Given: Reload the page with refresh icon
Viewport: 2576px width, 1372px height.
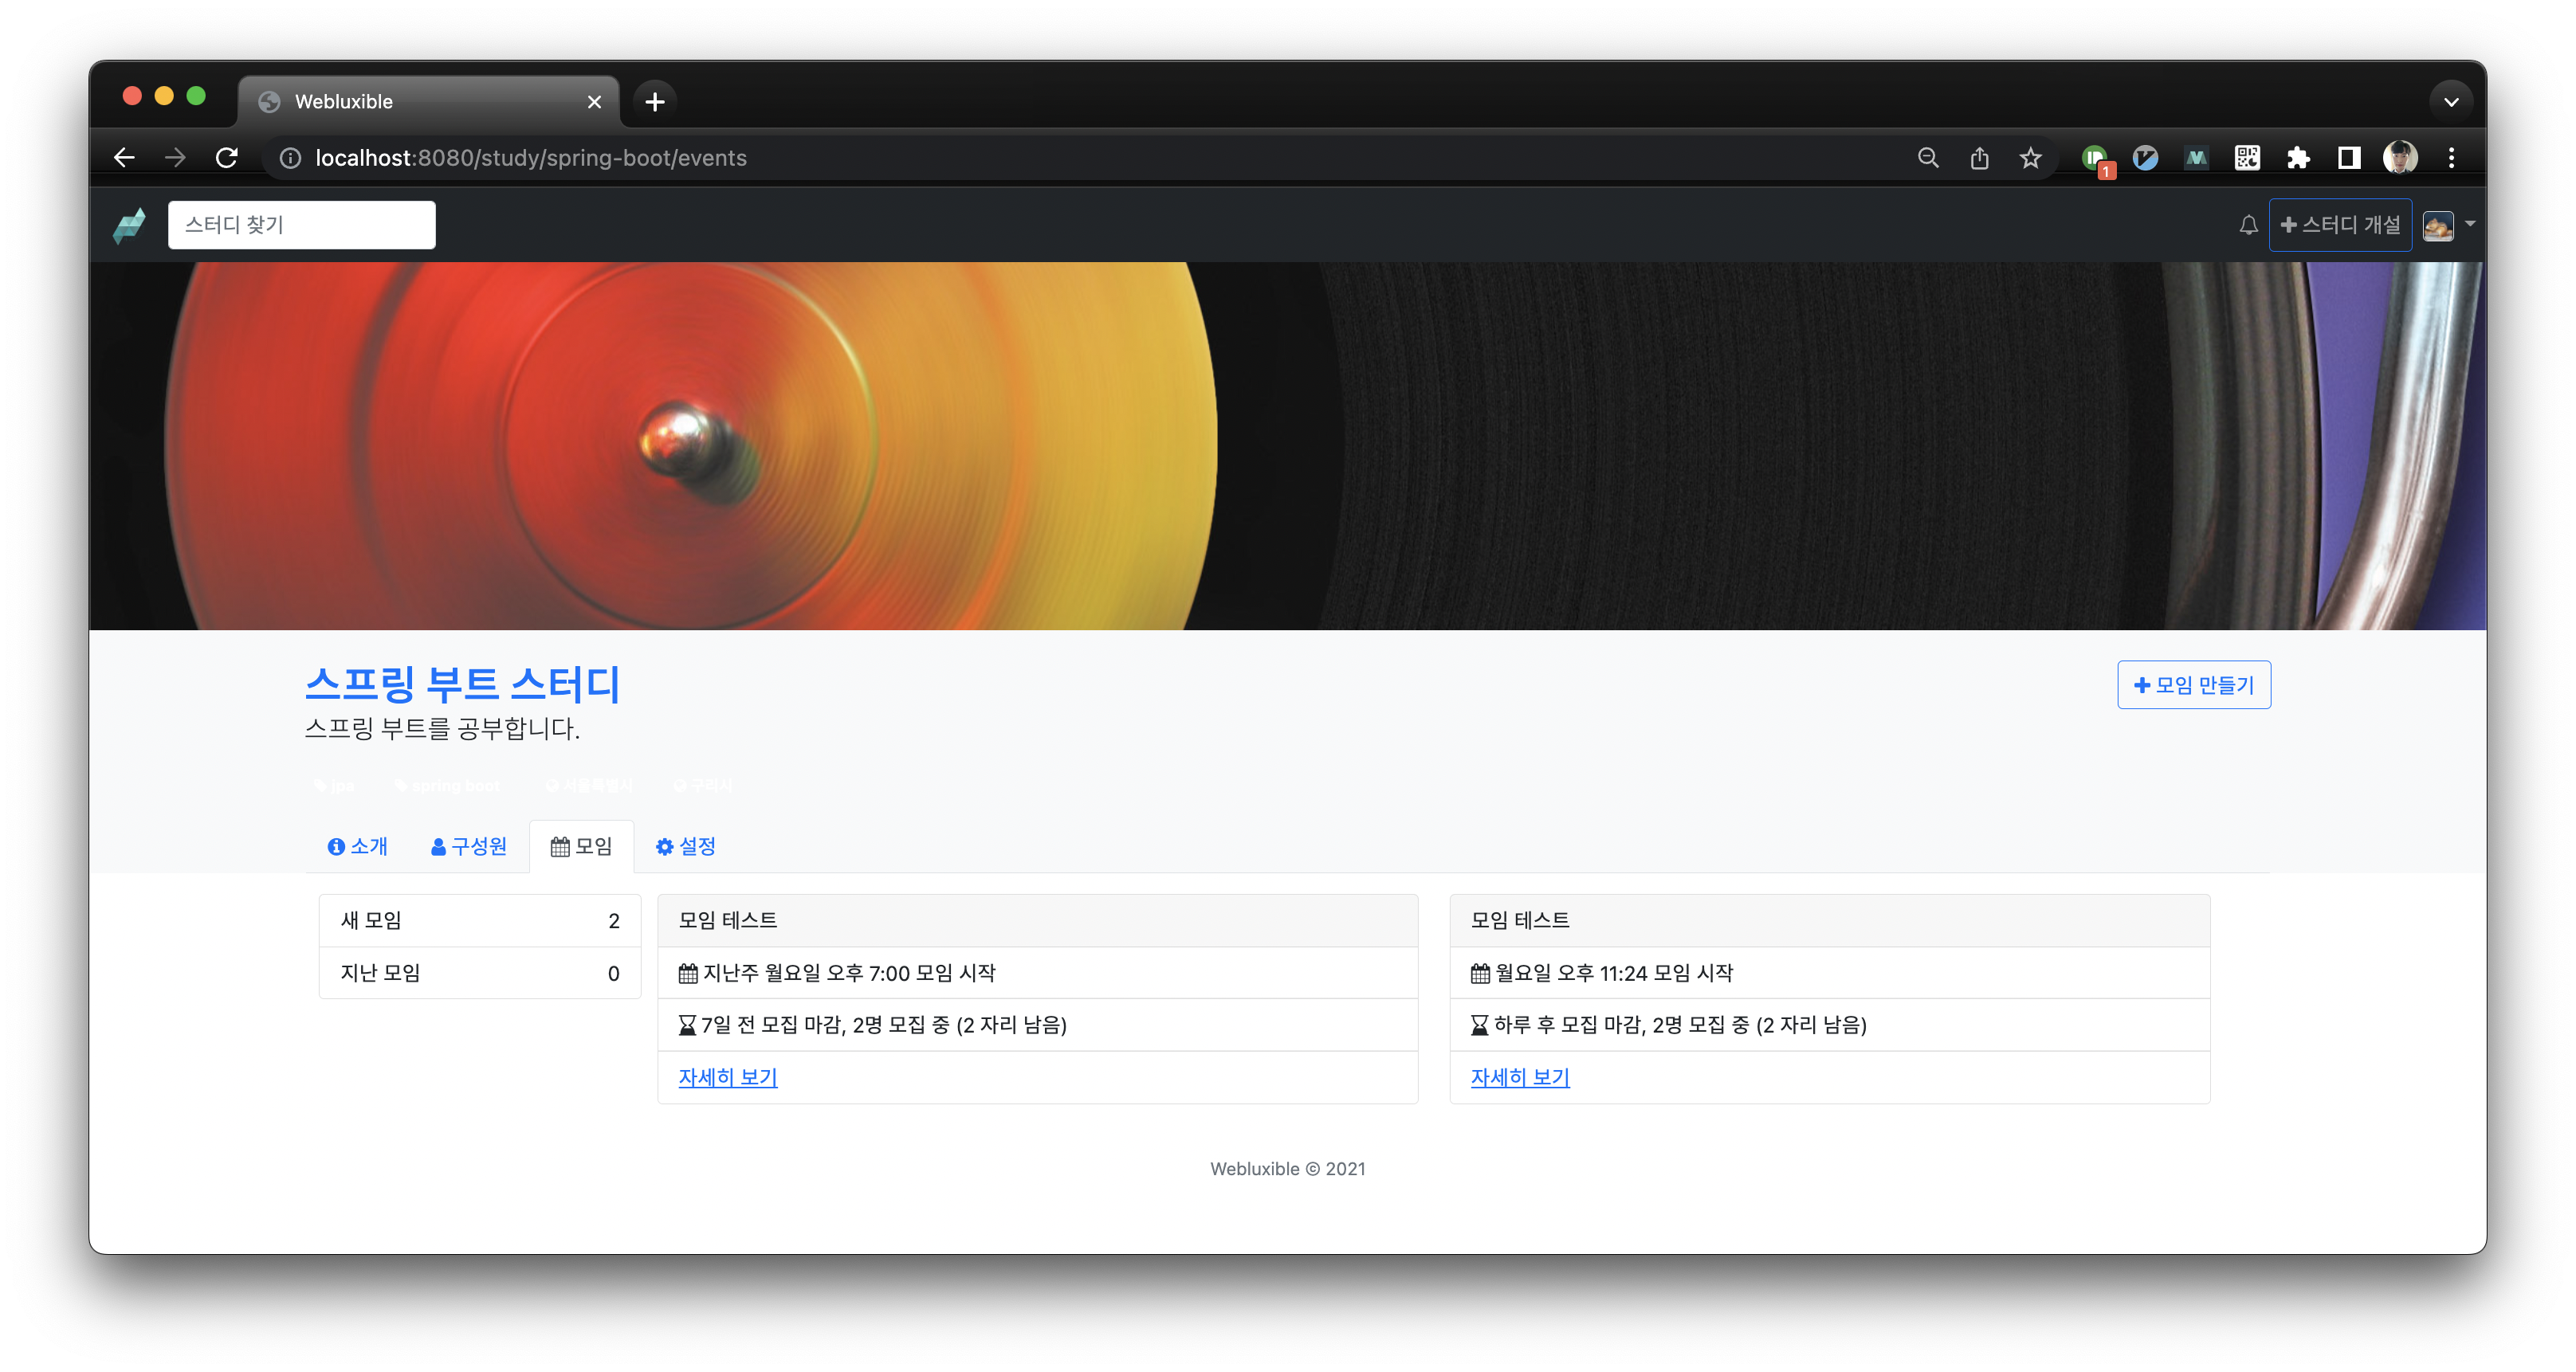Looking at the screenshot, I should [x=227, y=158].
